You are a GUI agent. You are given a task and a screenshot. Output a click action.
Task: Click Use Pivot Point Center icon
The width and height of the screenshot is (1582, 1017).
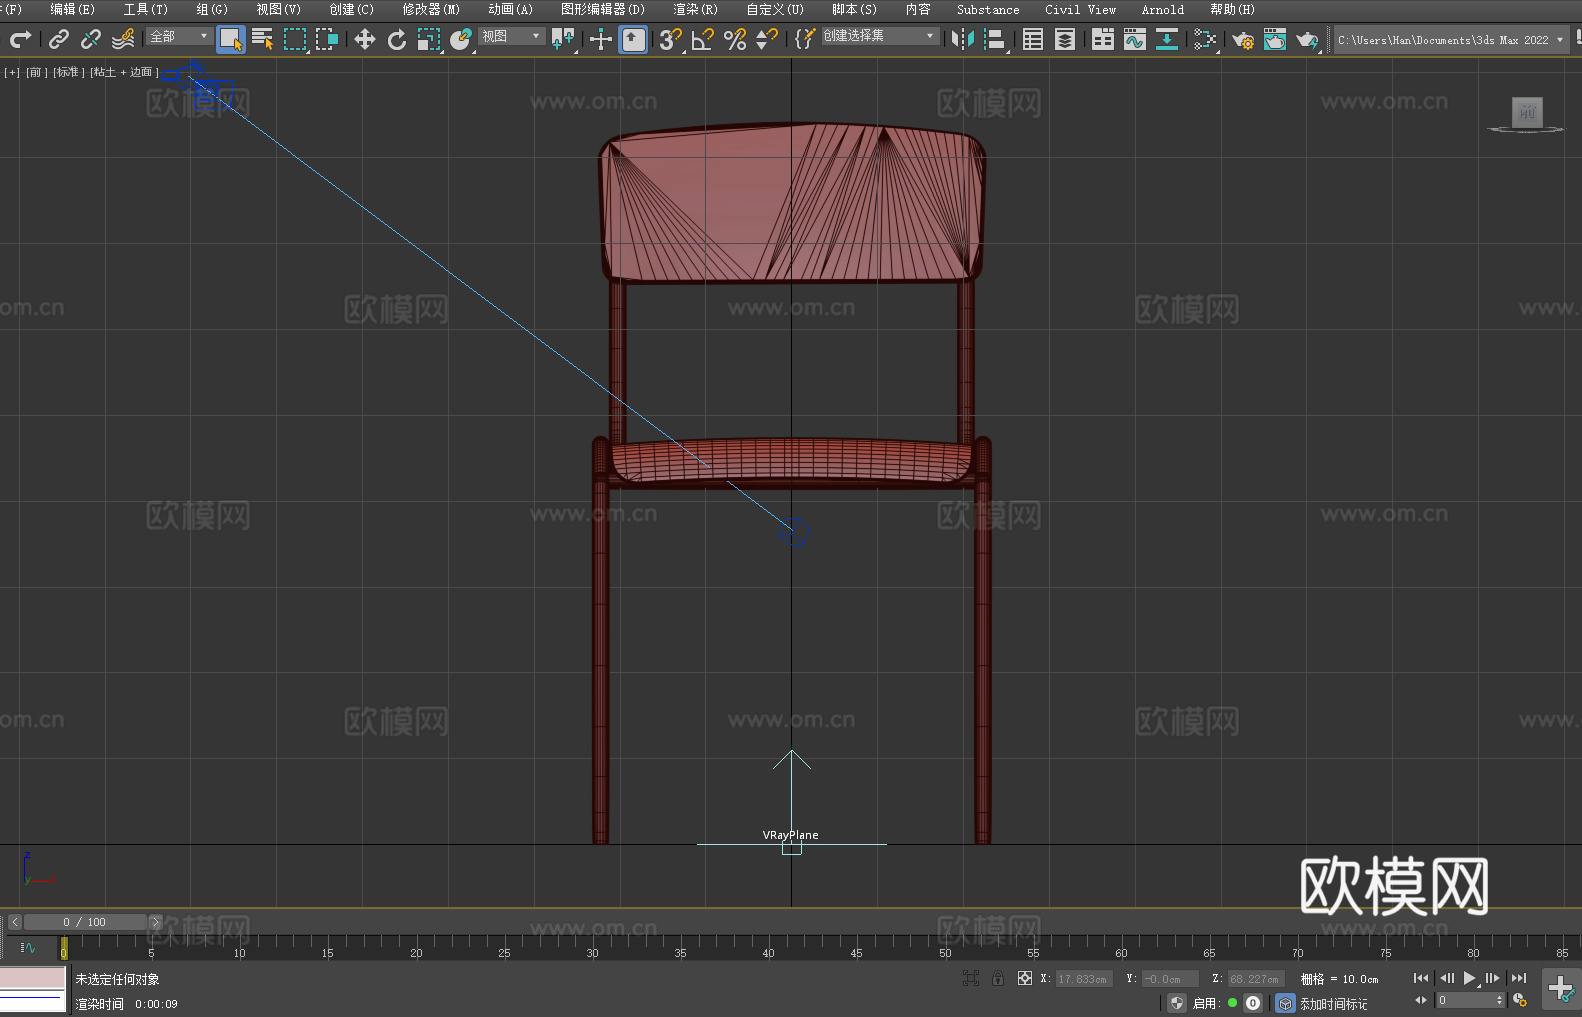[x=564, y=39]
